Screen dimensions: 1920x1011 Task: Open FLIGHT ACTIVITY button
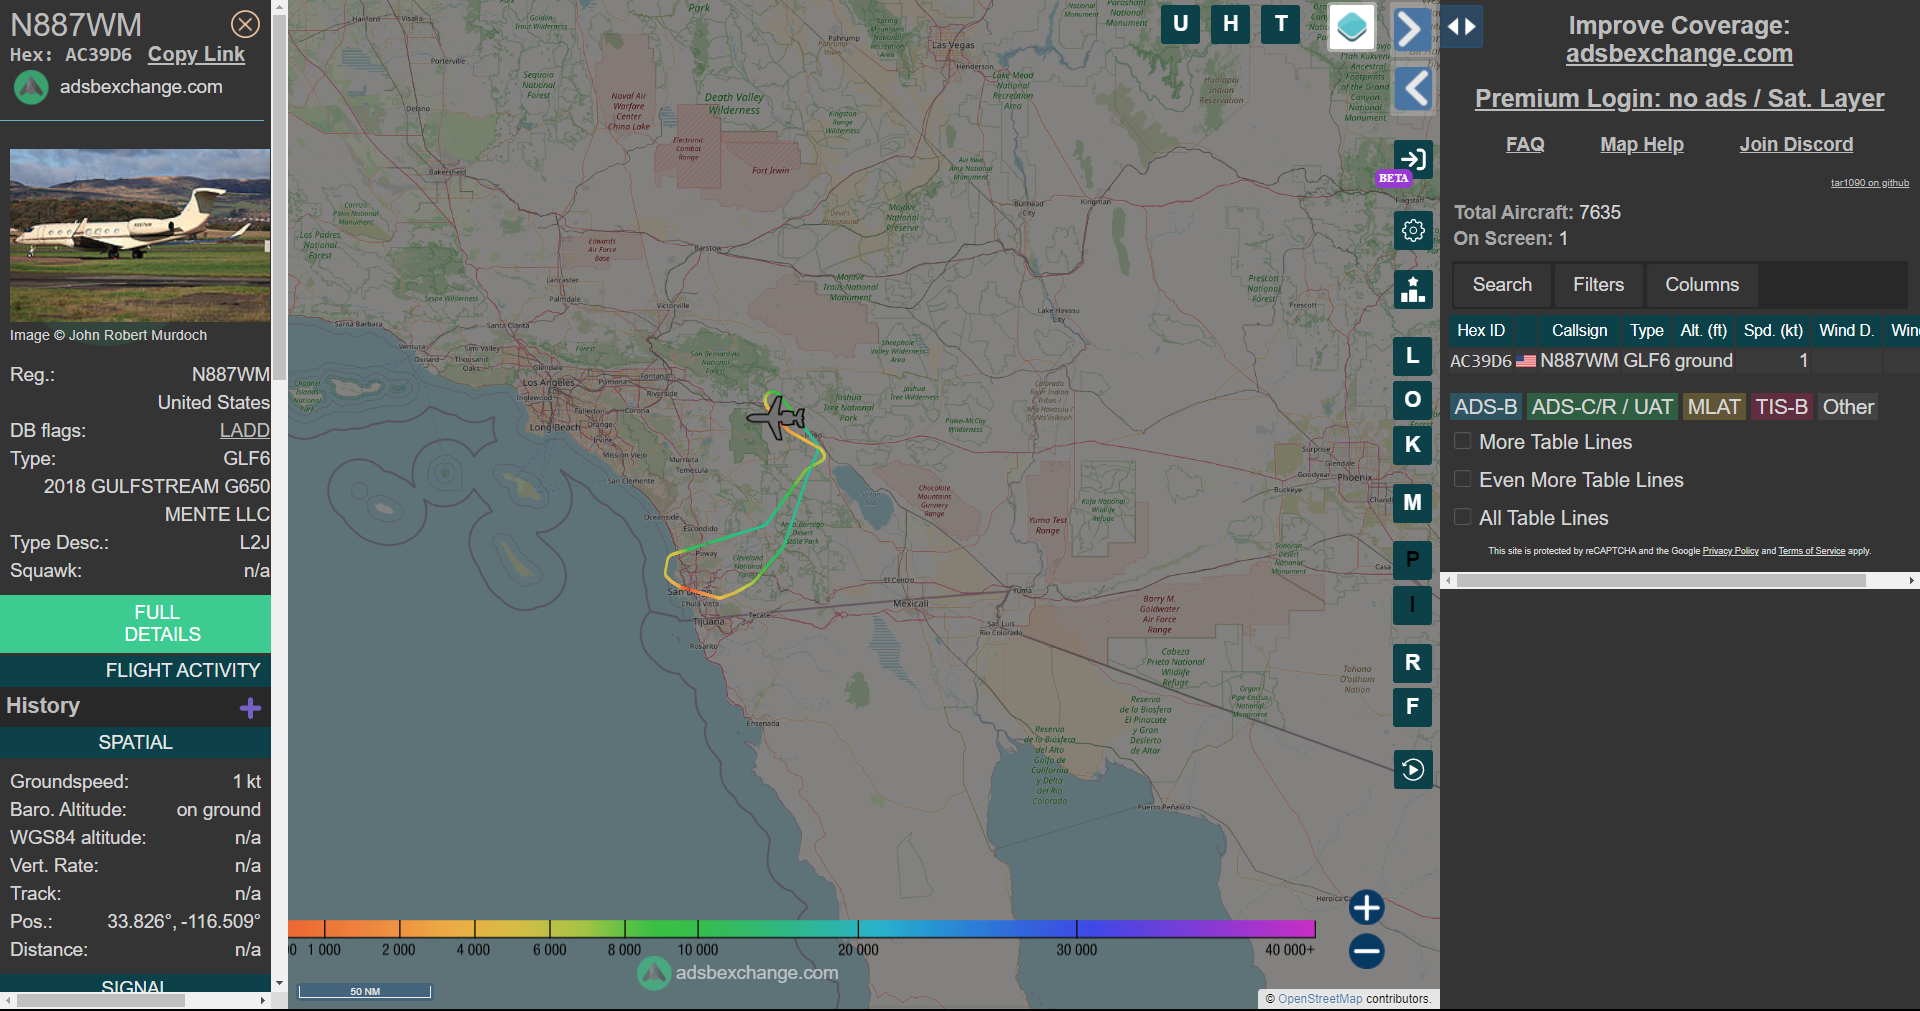click(x=135, y=670)
